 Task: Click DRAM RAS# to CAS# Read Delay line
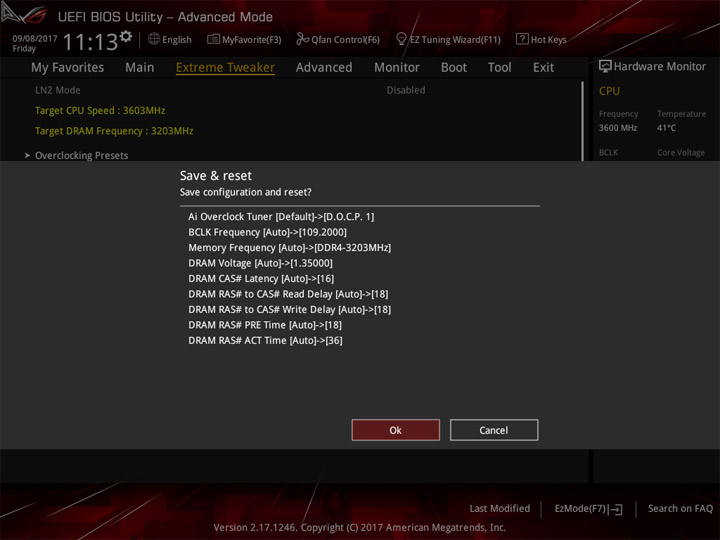288,294
